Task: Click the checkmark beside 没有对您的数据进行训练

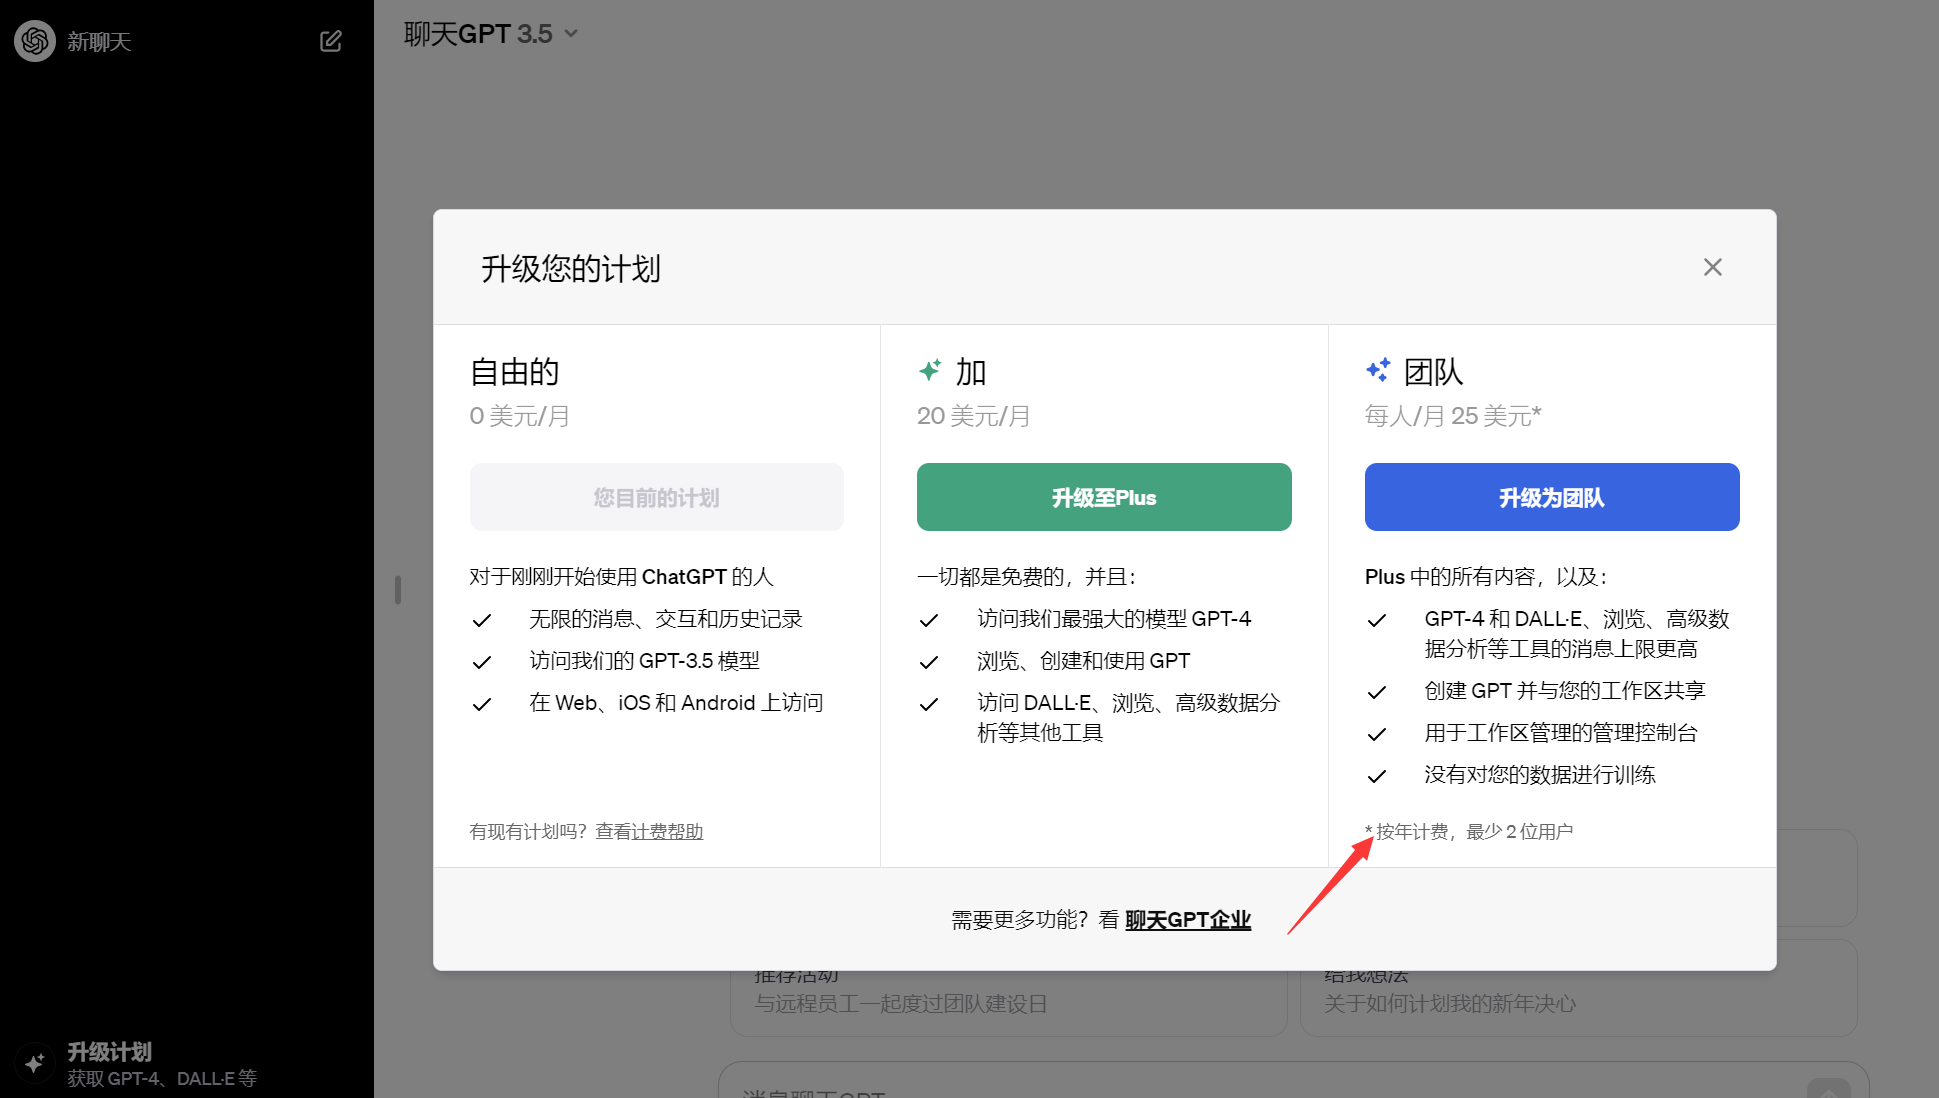Action: [1377, 777]
